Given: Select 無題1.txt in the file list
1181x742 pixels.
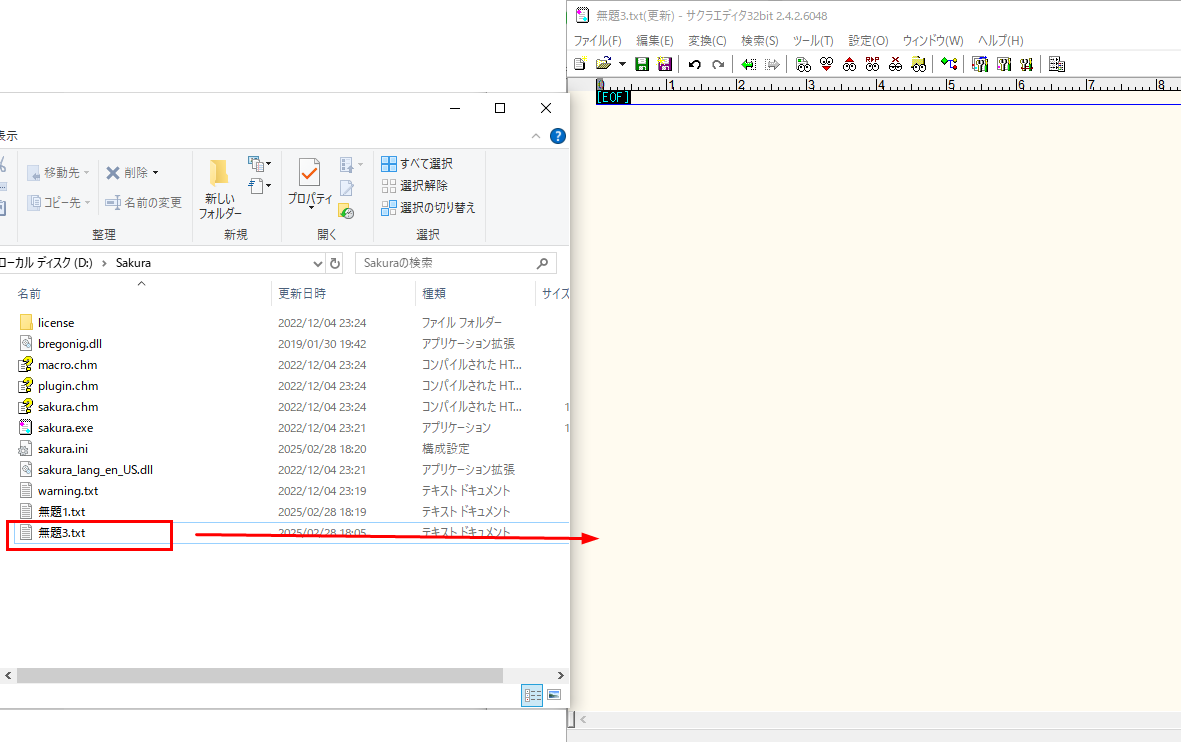Looking at the screenshot, I should 62,512.
